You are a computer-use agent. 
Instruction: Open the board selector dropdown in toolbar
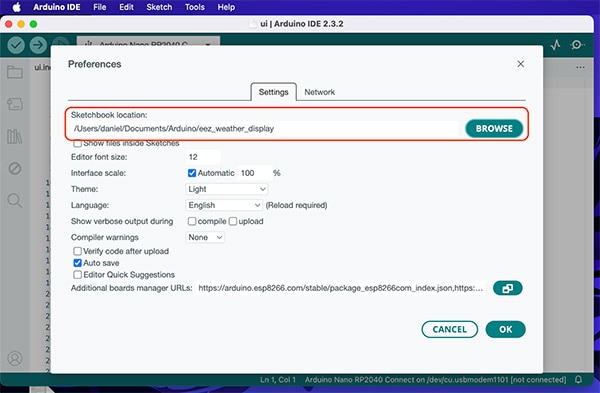(x=148, y=41)
